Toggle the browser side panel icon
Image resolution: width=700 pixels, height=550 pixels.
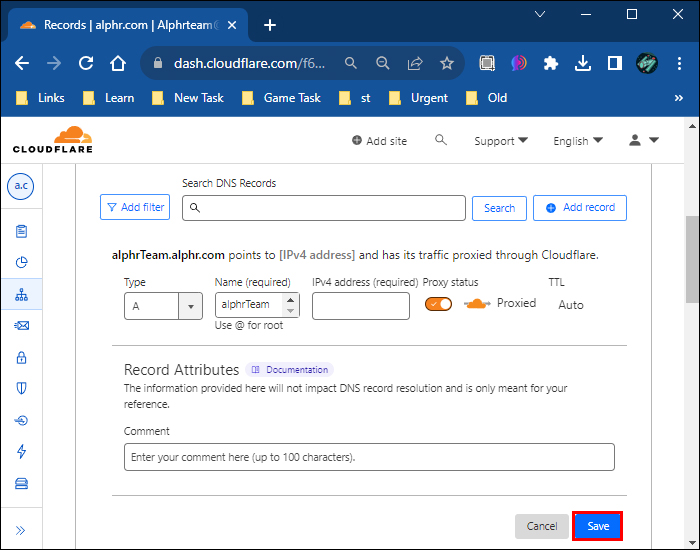(x=615, y=63)
